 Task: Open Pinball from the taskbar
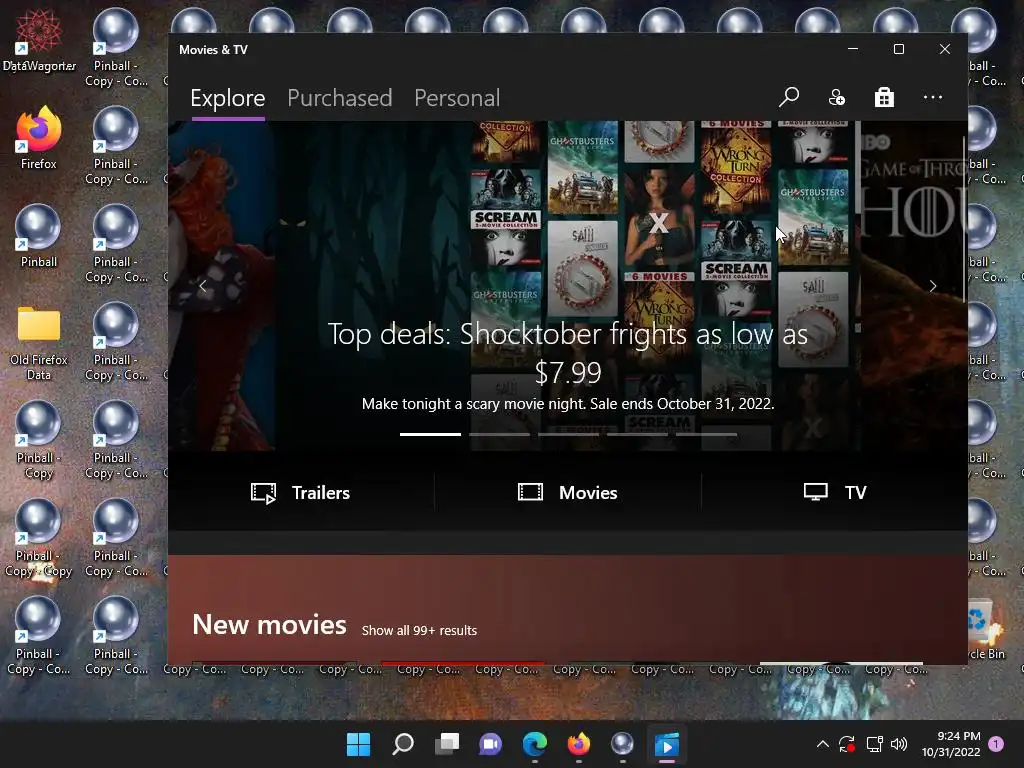[x=622, y=744]
